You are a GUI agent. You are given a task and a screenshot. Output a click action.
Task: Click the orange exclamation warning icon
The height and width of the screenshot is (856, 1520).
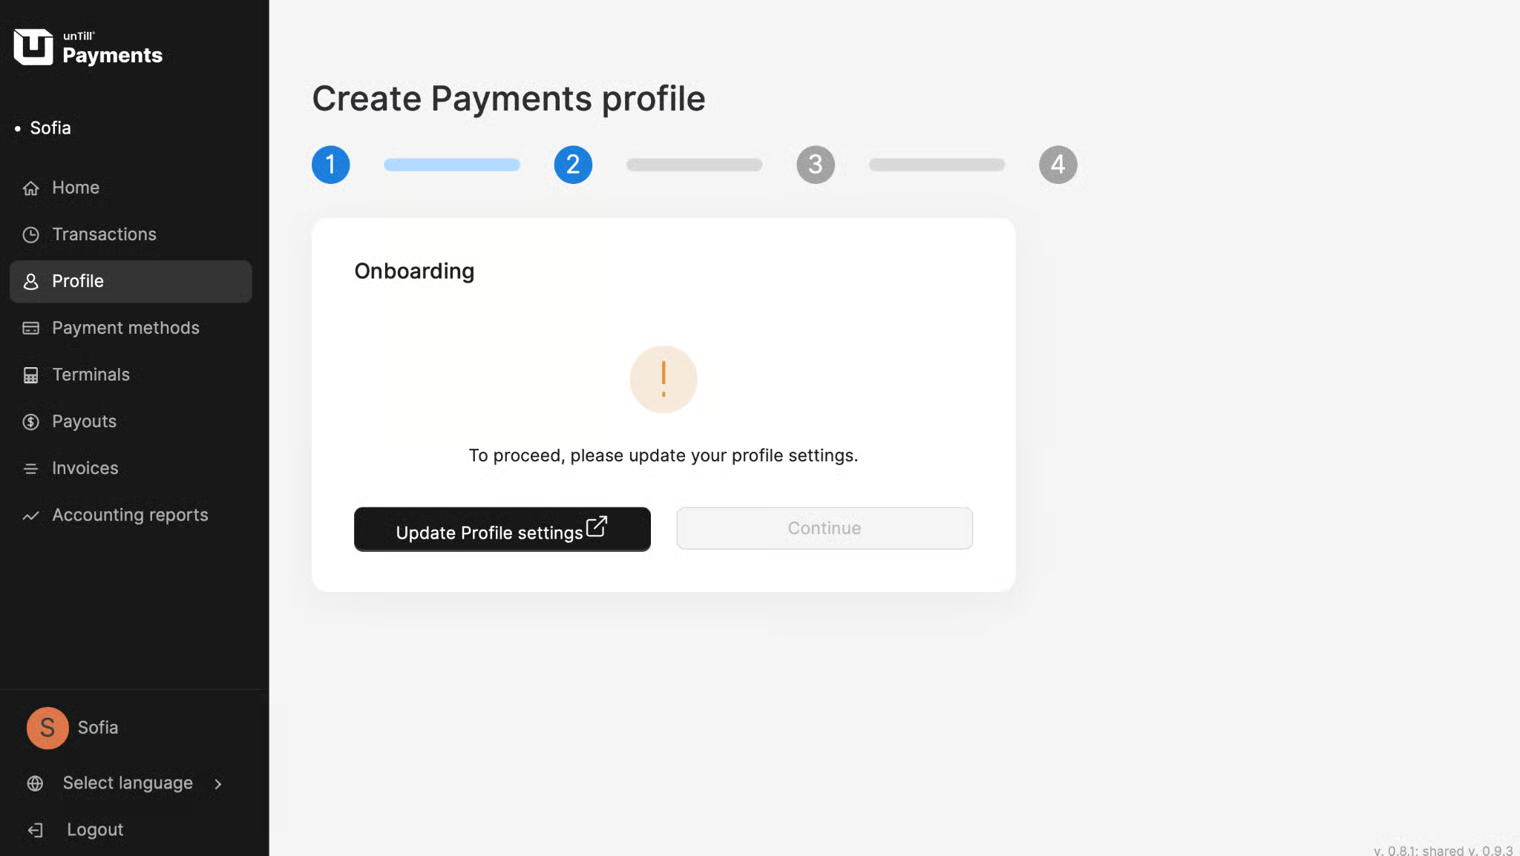click(663, 379)
